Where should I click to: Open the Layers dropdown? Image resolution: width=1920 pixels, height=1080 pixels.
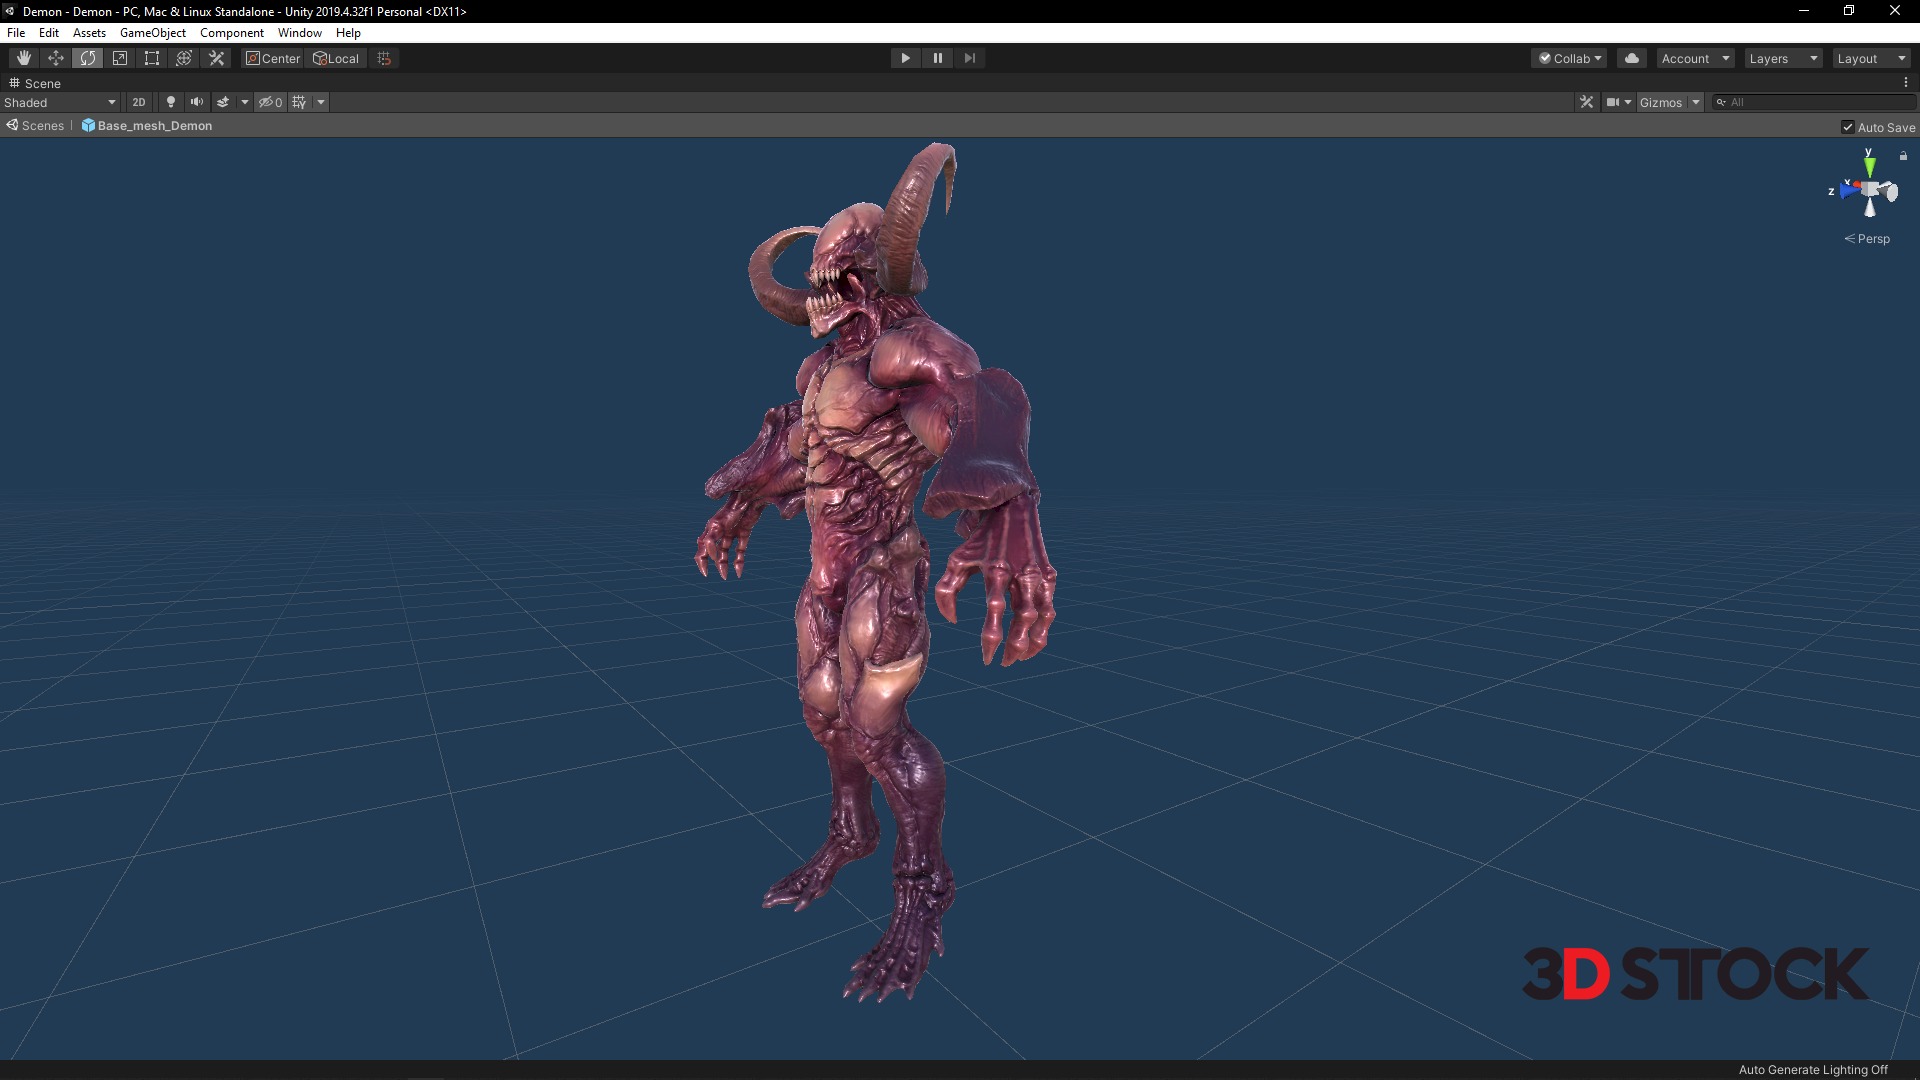(x=1783, y=58)
